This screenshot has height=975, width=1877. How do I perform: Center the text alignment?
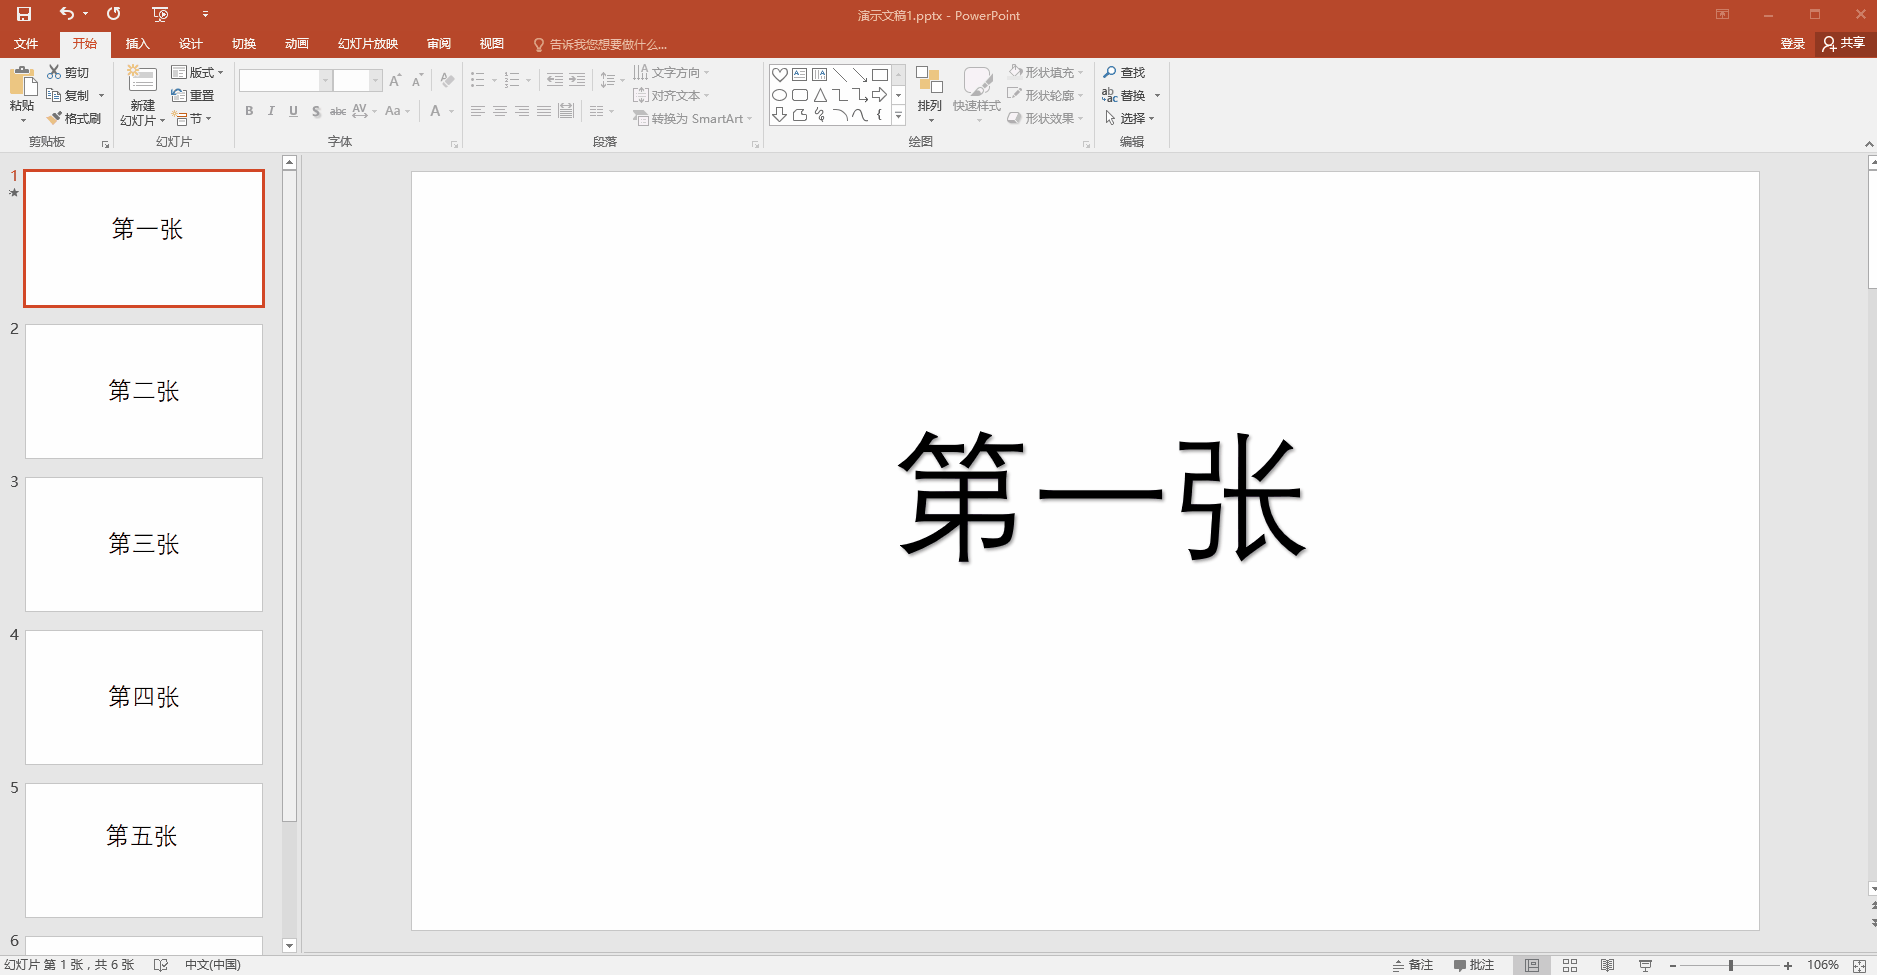pos(500,111)
